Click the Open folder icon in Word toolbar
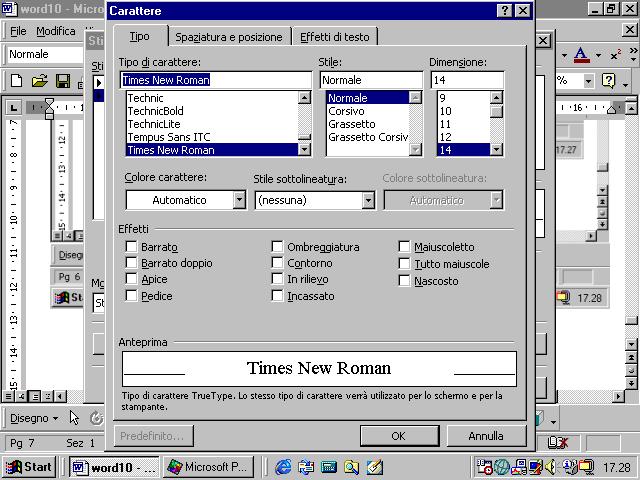Viewport: 640px width, 480px height. click(40, 81)
